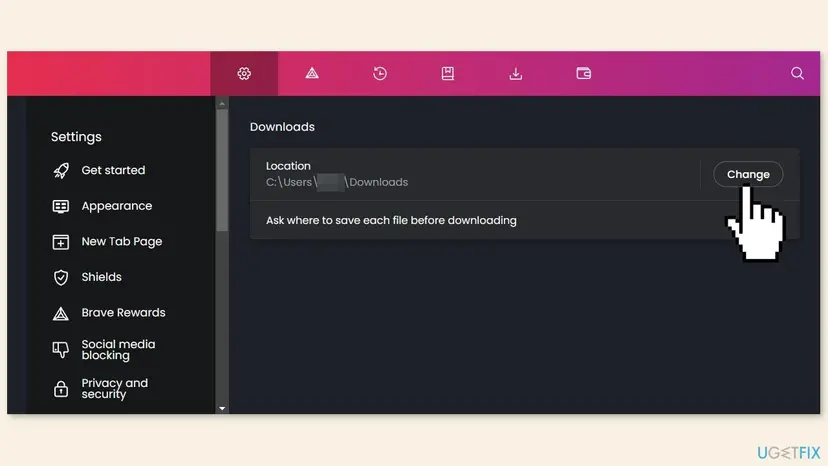Click the sidebar scroll down arrow
This screenshot has width=828, height=466.
pyautogui.click(x=222, y=408)
